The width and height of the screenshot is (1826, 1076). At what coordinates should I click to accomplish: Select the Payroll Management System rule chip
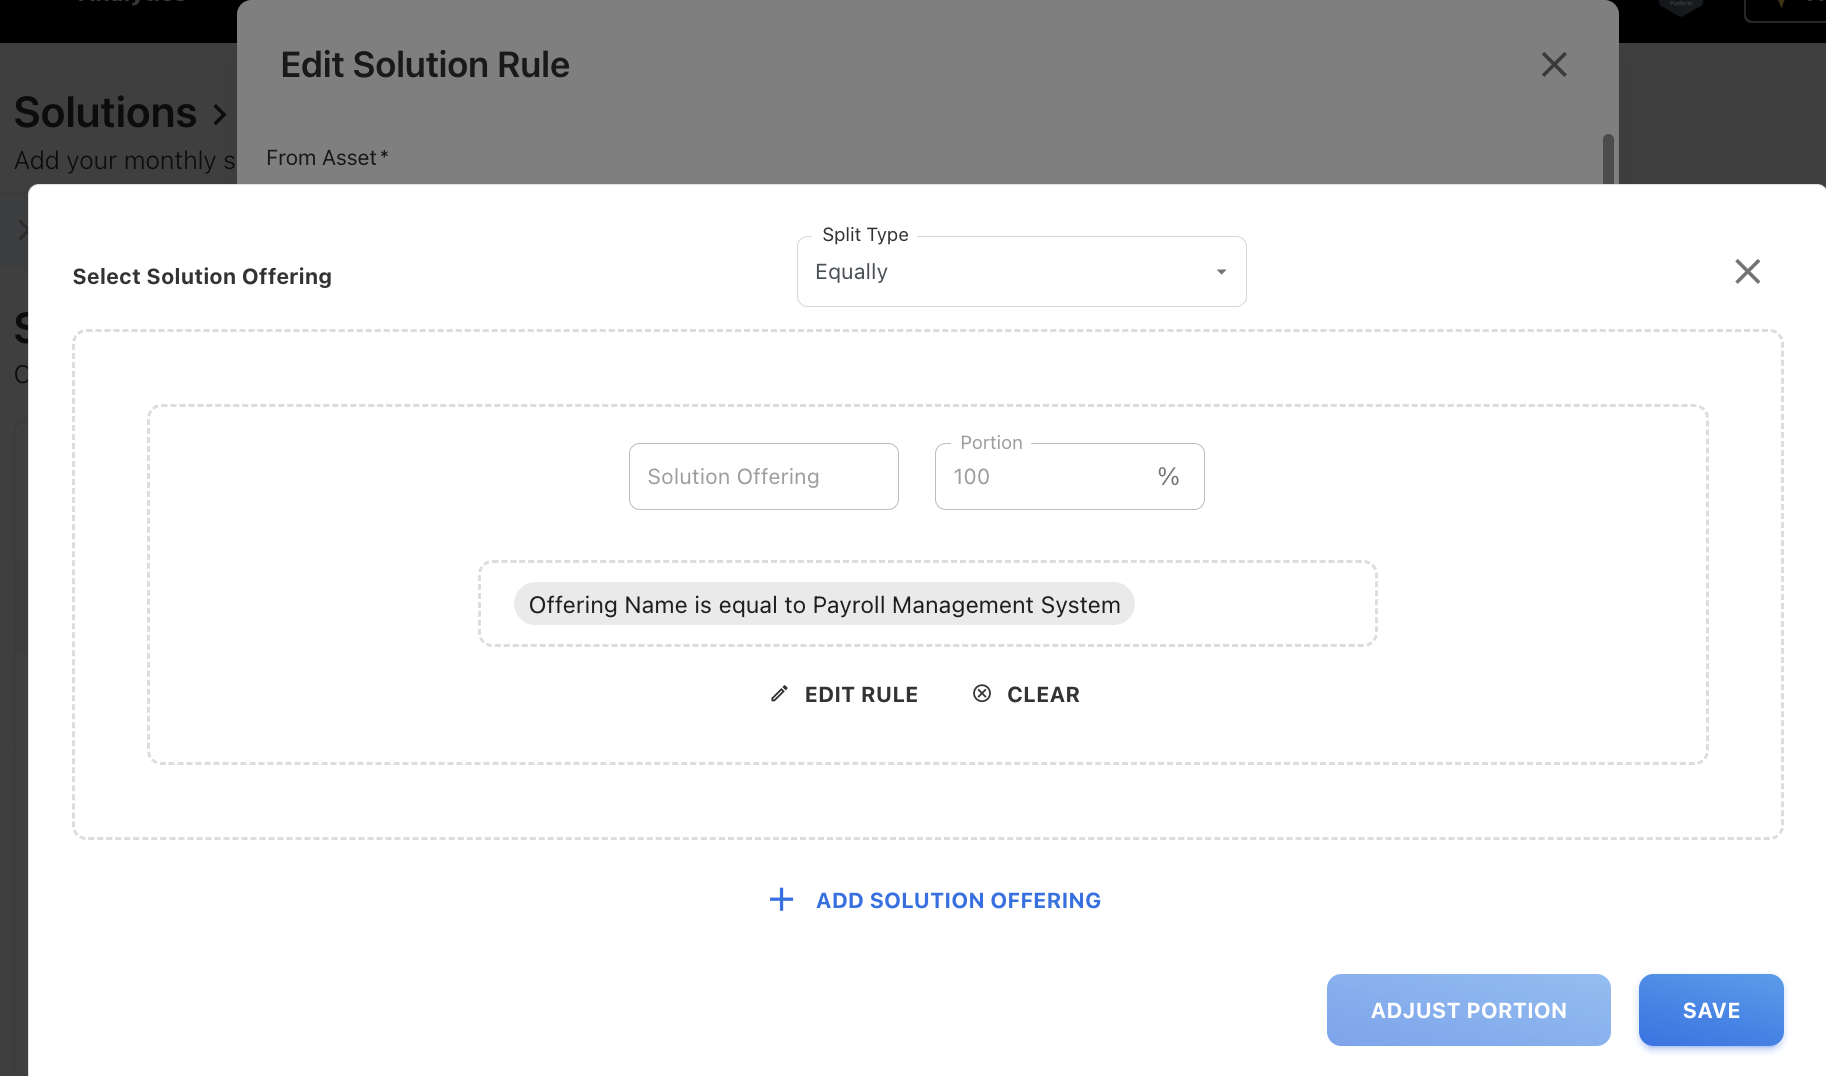824,605
